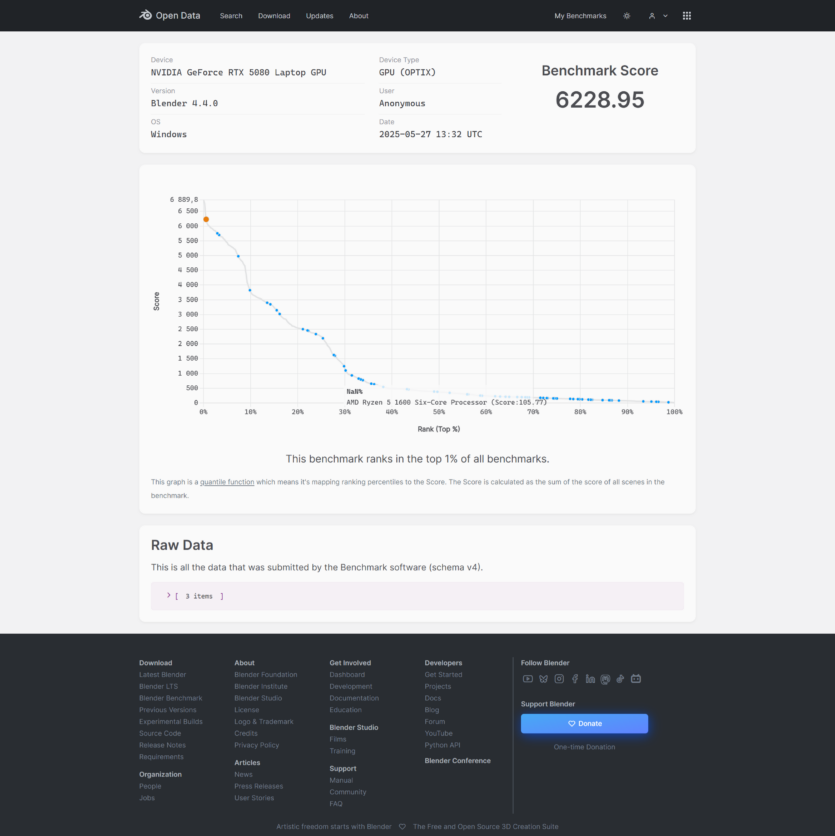Open YouTube text link under Developers
Screen dimensions: 835x836
pyautogui.click(x=438, y=733)
